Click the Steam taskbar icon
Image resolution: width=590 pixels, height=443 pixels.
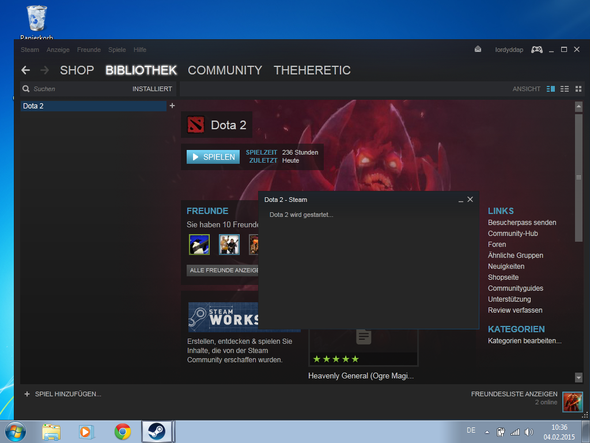(x=157, y=432)
